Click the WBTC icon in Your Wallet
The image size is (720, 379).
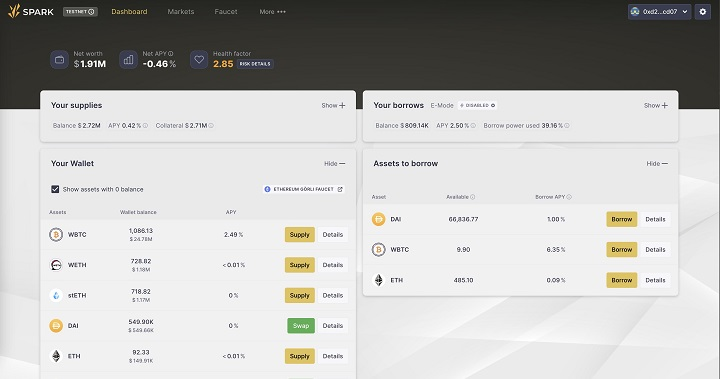click(x=56, y=235)
